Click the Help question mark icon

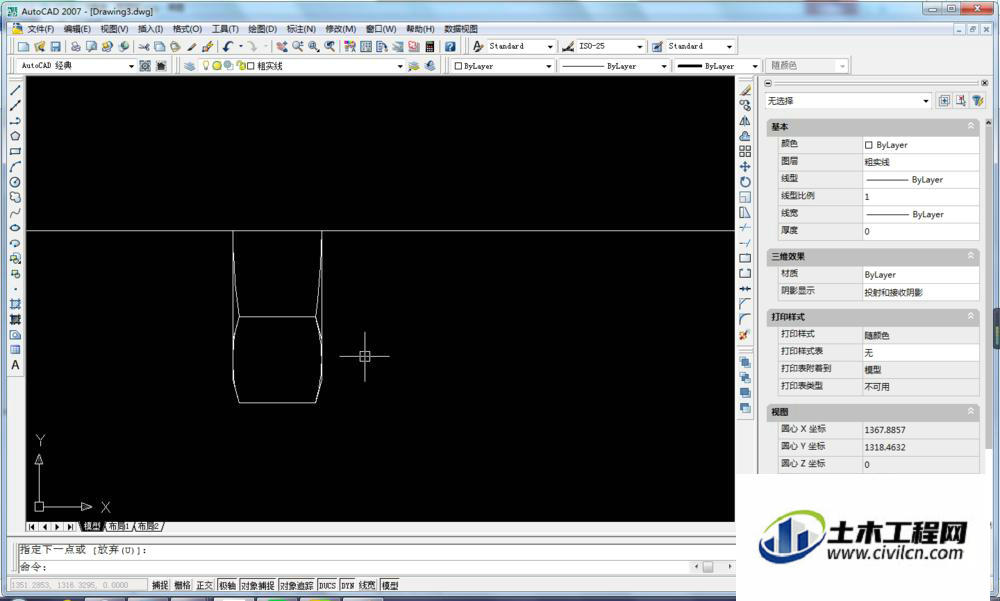(x=450, y=47)
